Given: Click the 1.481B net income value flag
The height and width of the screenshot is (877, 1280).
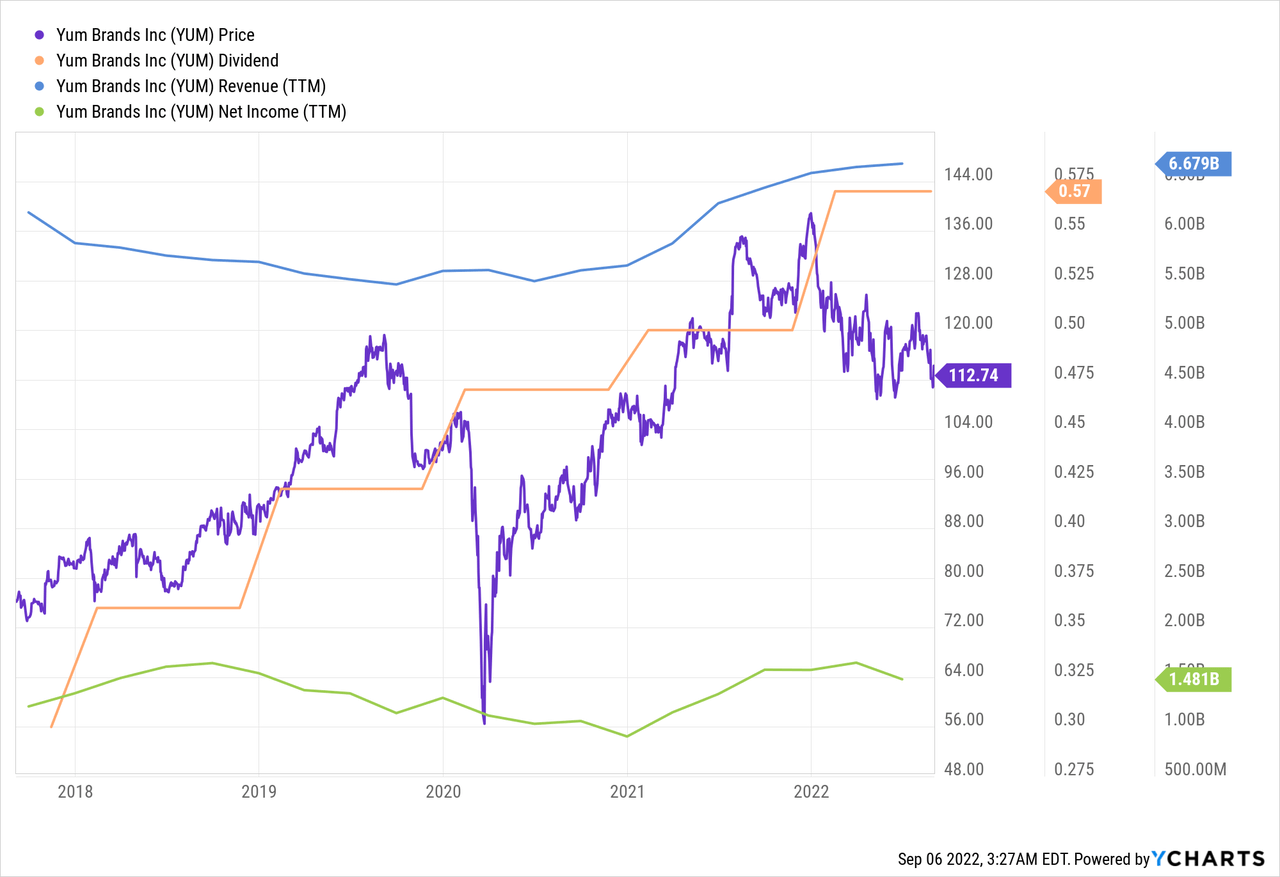Looking at the screenshot, I should 1193,679.
